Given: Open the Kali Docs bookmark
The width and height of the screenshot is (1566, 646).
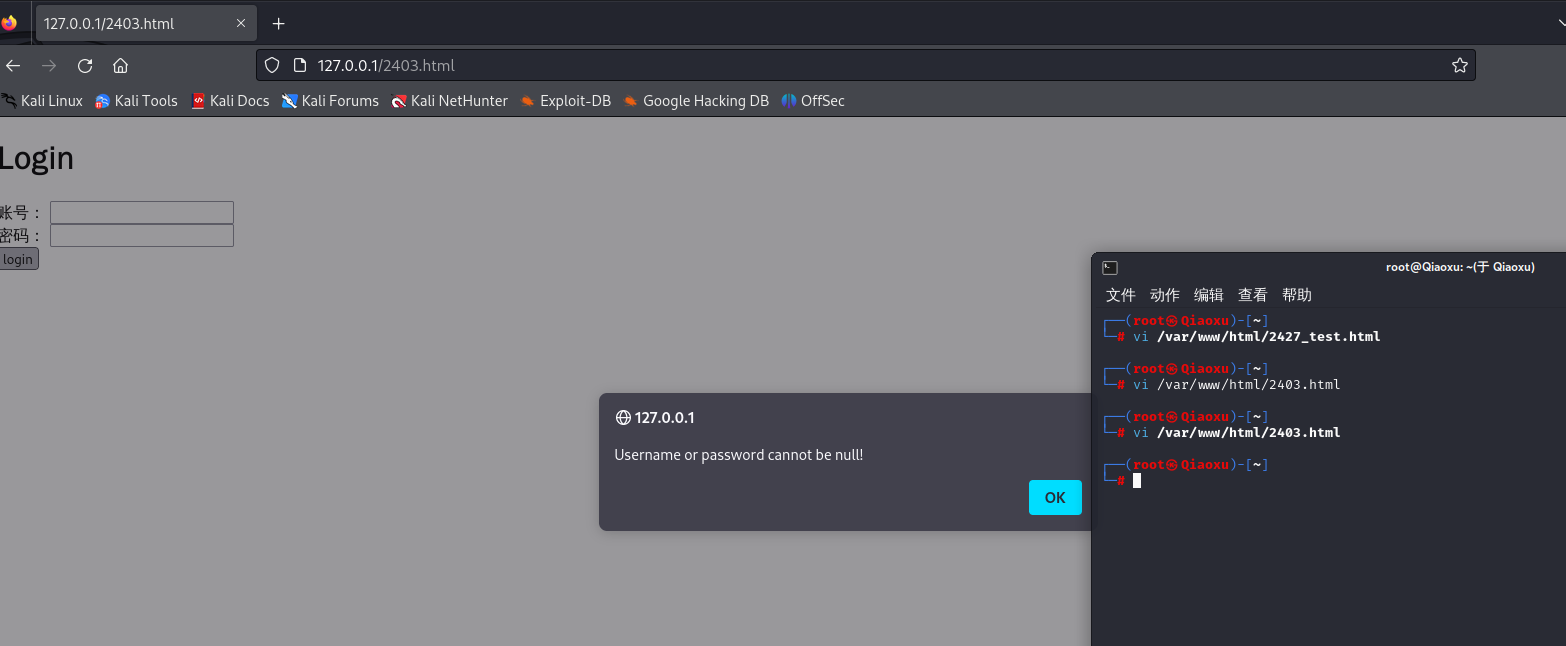Looking at the screenshot, I should [x=230, y=100].
